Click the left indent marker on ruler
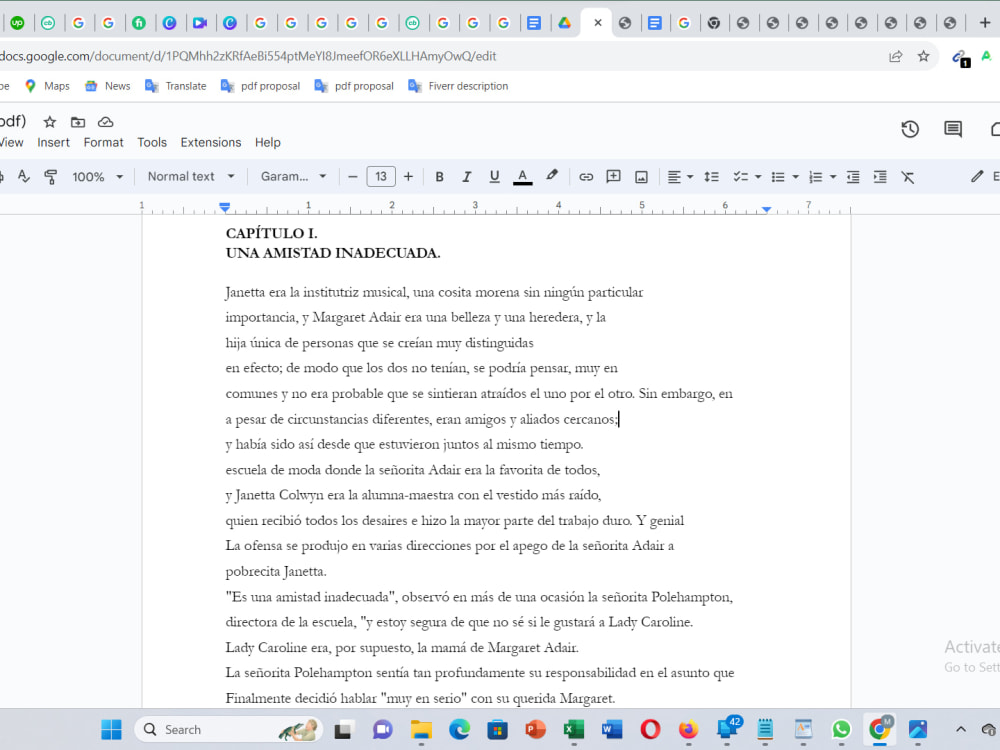 pos(224,207)
